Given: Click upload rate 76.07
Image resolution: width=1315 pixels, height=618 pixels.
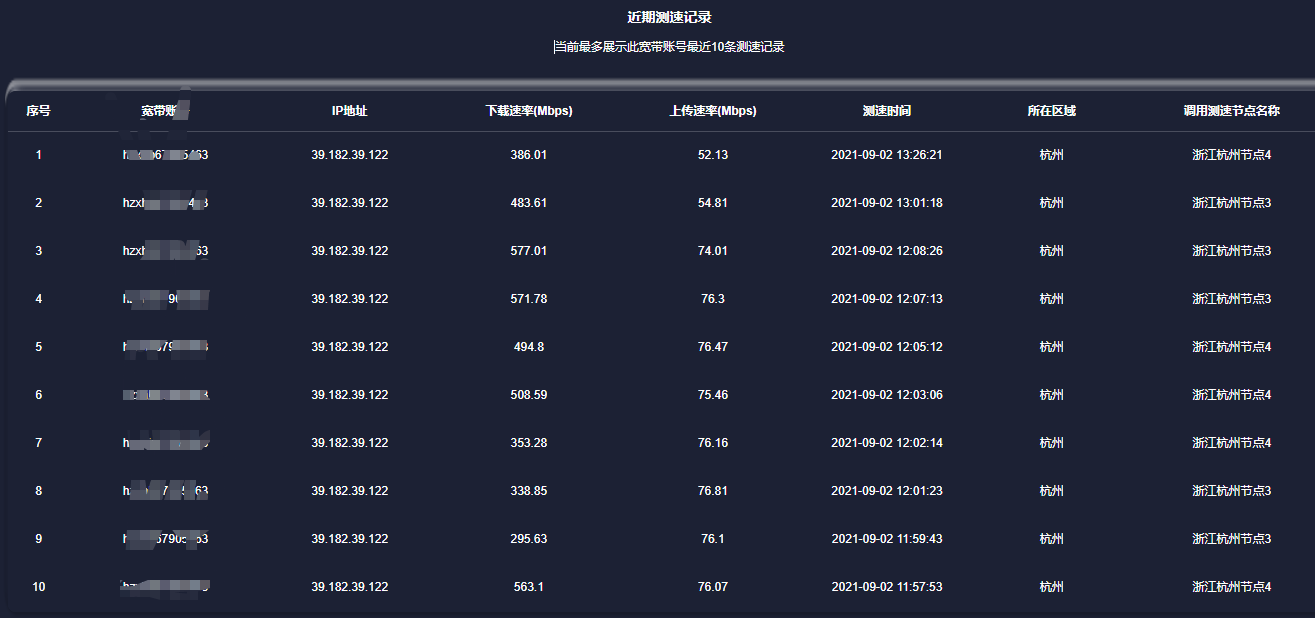Looking at the screenshot, I should [713, 587].
